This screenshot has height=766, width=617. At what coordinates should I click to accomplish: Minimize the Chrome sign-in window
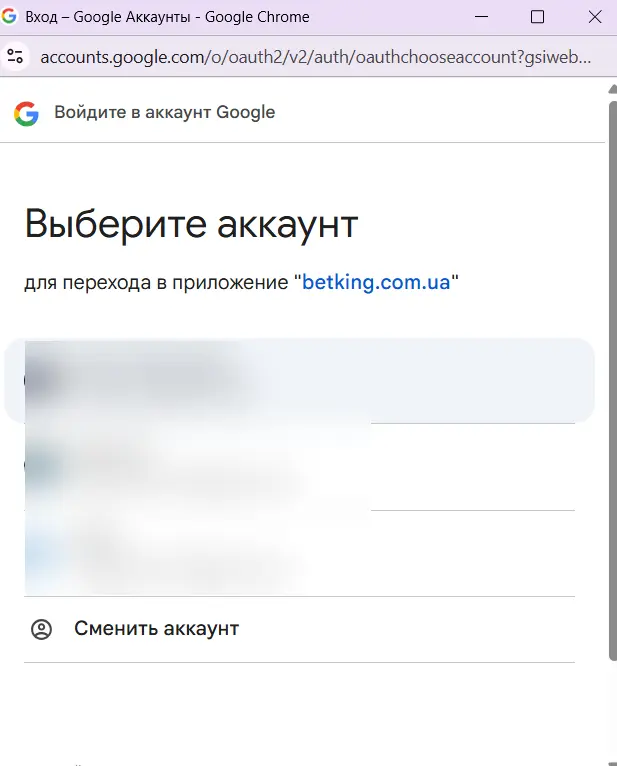(481, 17)
